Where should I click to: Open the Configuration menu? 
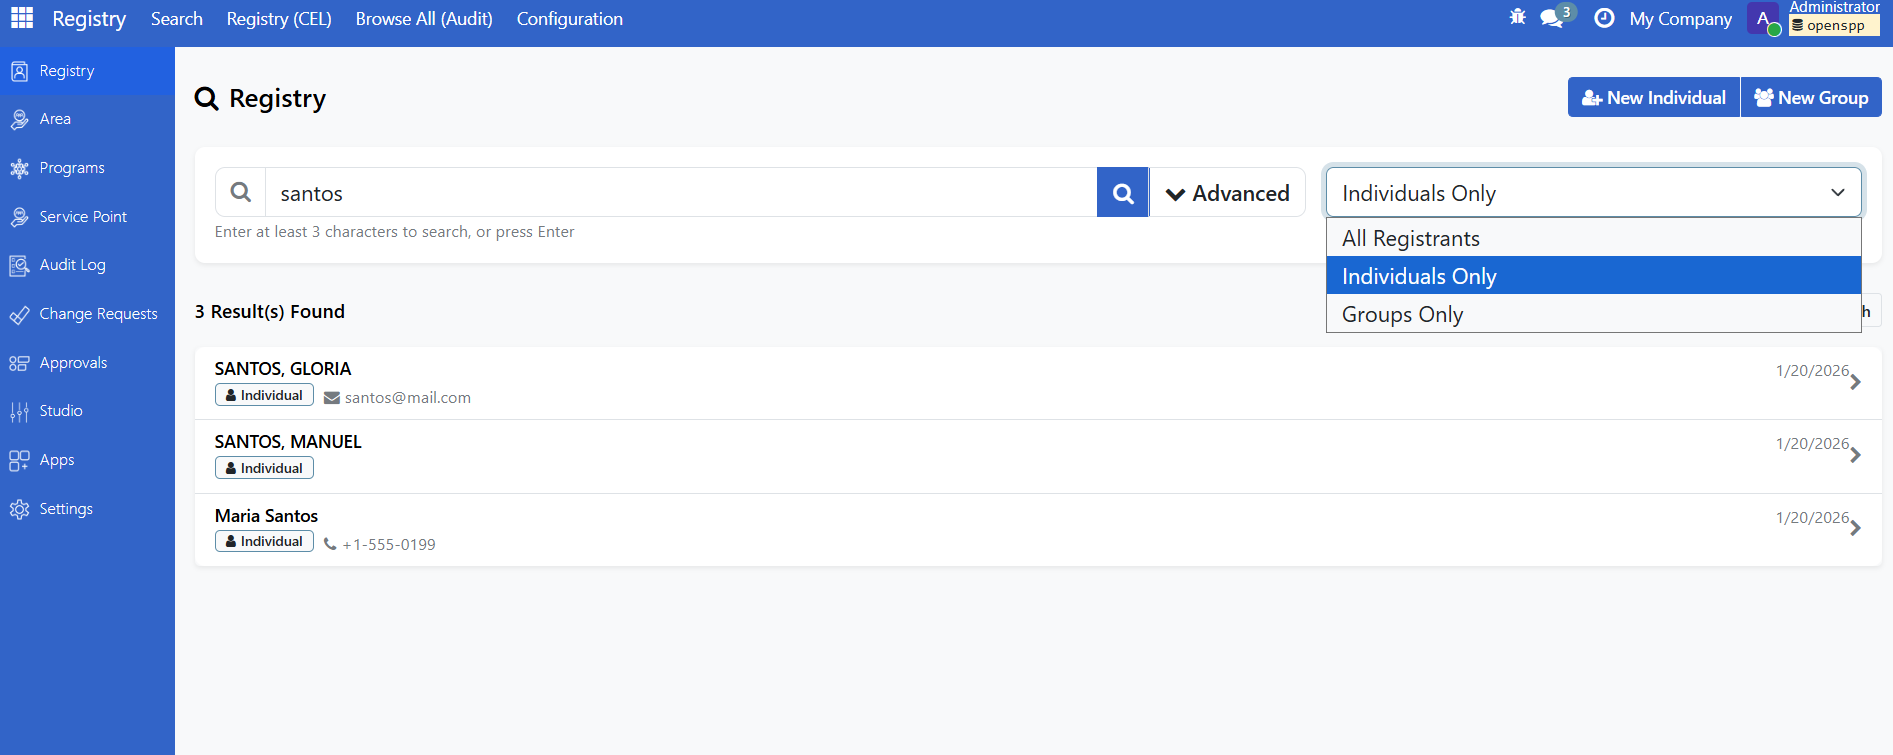570,19
